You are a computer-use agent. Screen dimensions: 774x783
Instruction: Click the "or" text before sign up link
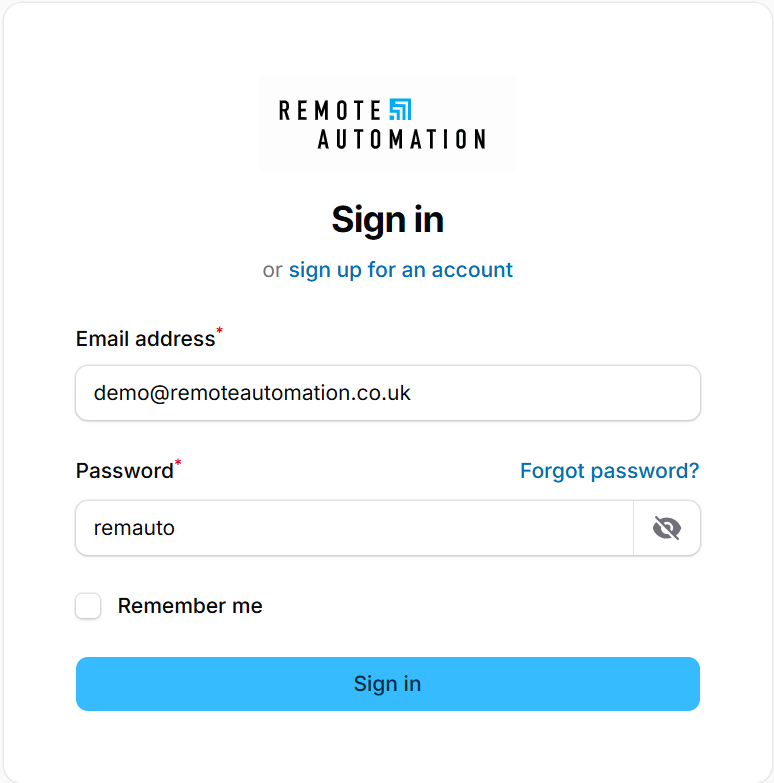click(272, 270)
